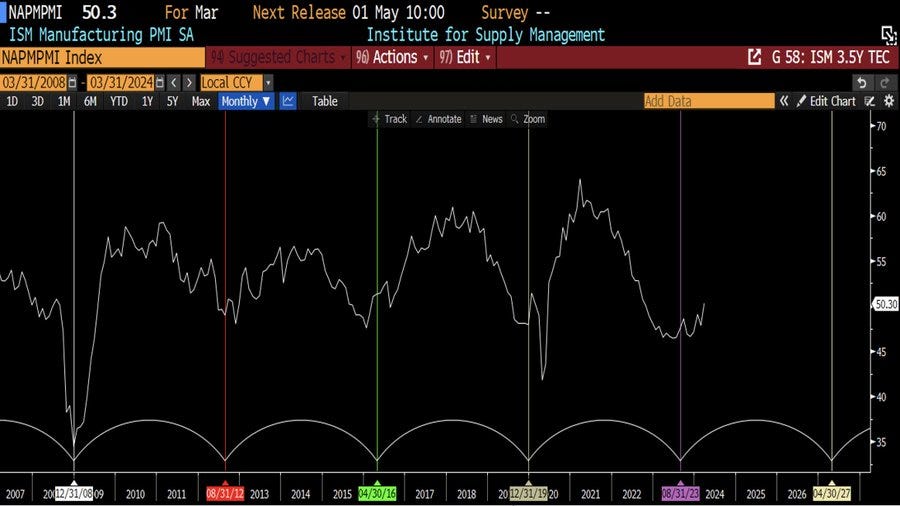Show News overlay on the chart
900x506 pixels.
(x=485, y=119)
